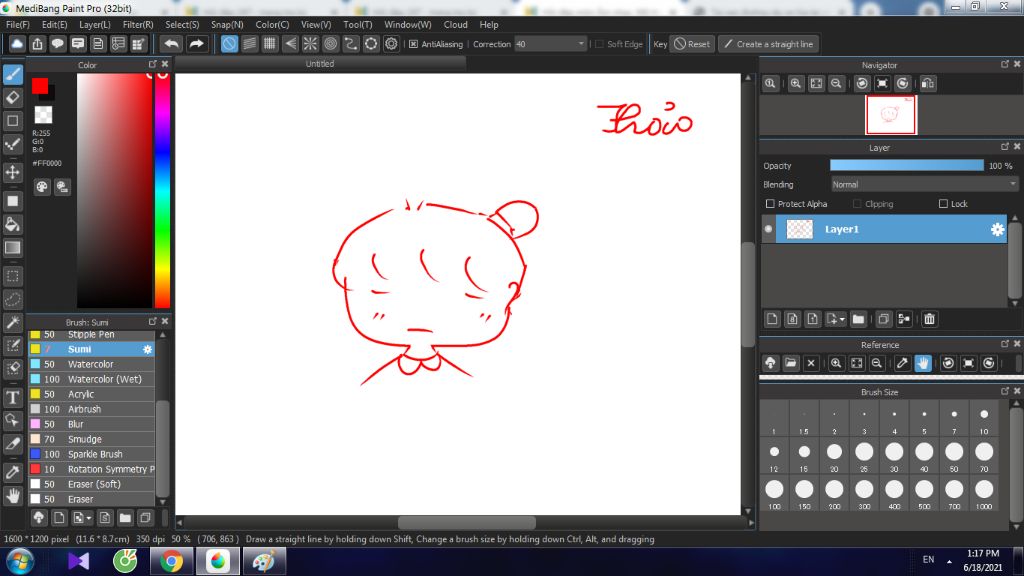Enable layer Lock checkbox
The height and width of the screenshot is (576, 1024).
click(x=943, y=204)
